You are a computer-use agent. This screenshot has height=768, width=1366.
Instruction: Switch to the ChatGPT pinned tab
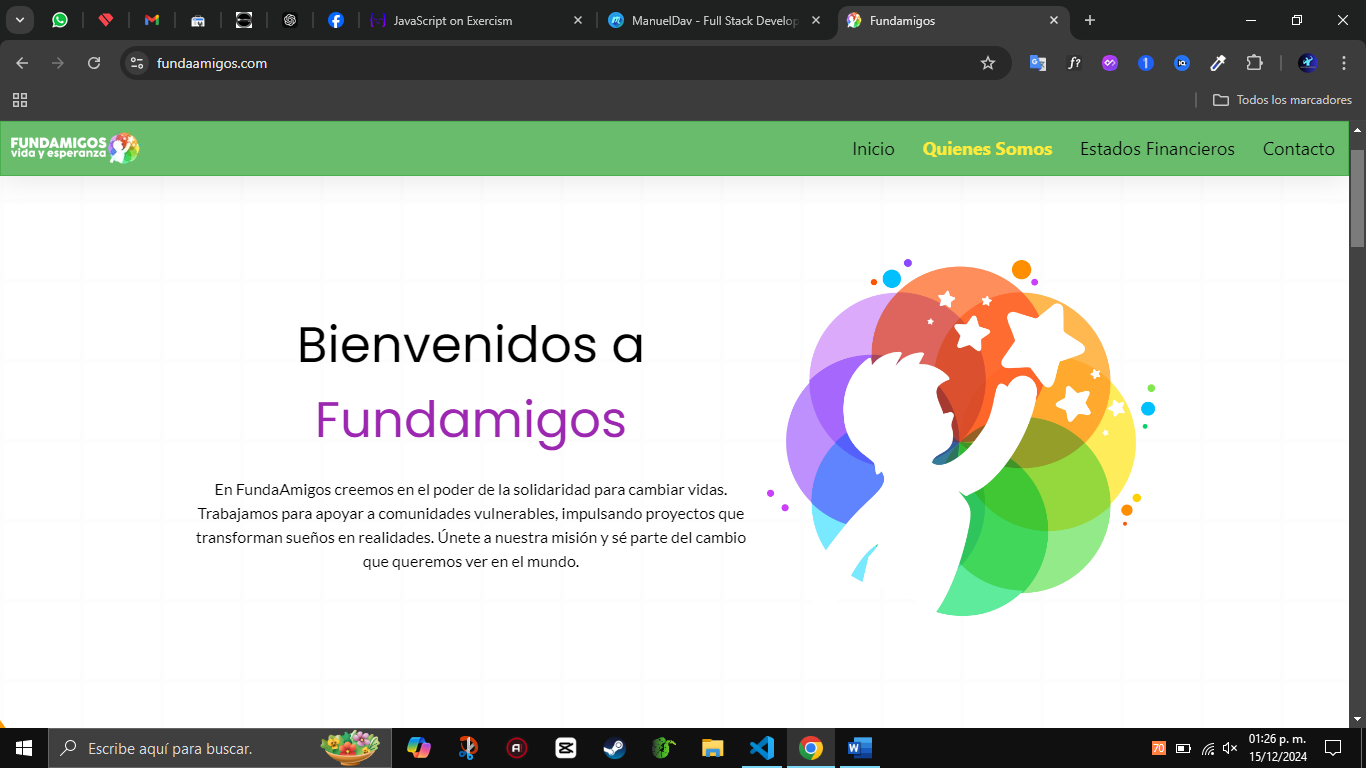(x=290, y=20)
